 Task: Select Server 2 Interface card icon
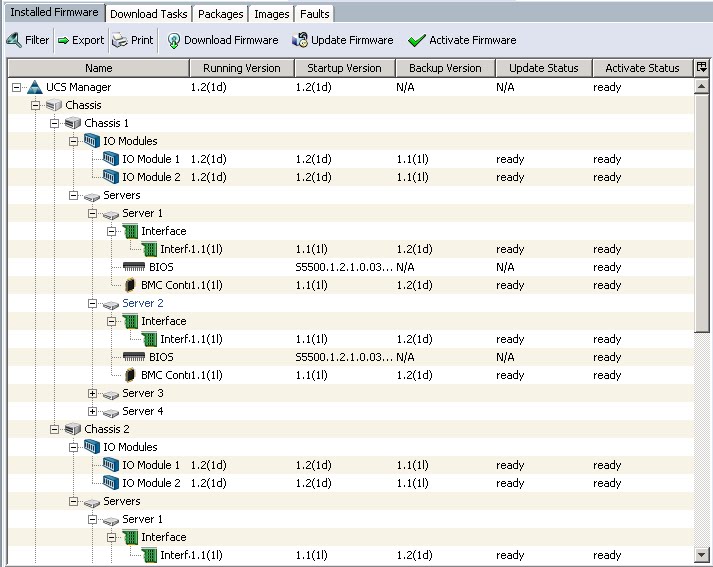(x=131, y=321)
